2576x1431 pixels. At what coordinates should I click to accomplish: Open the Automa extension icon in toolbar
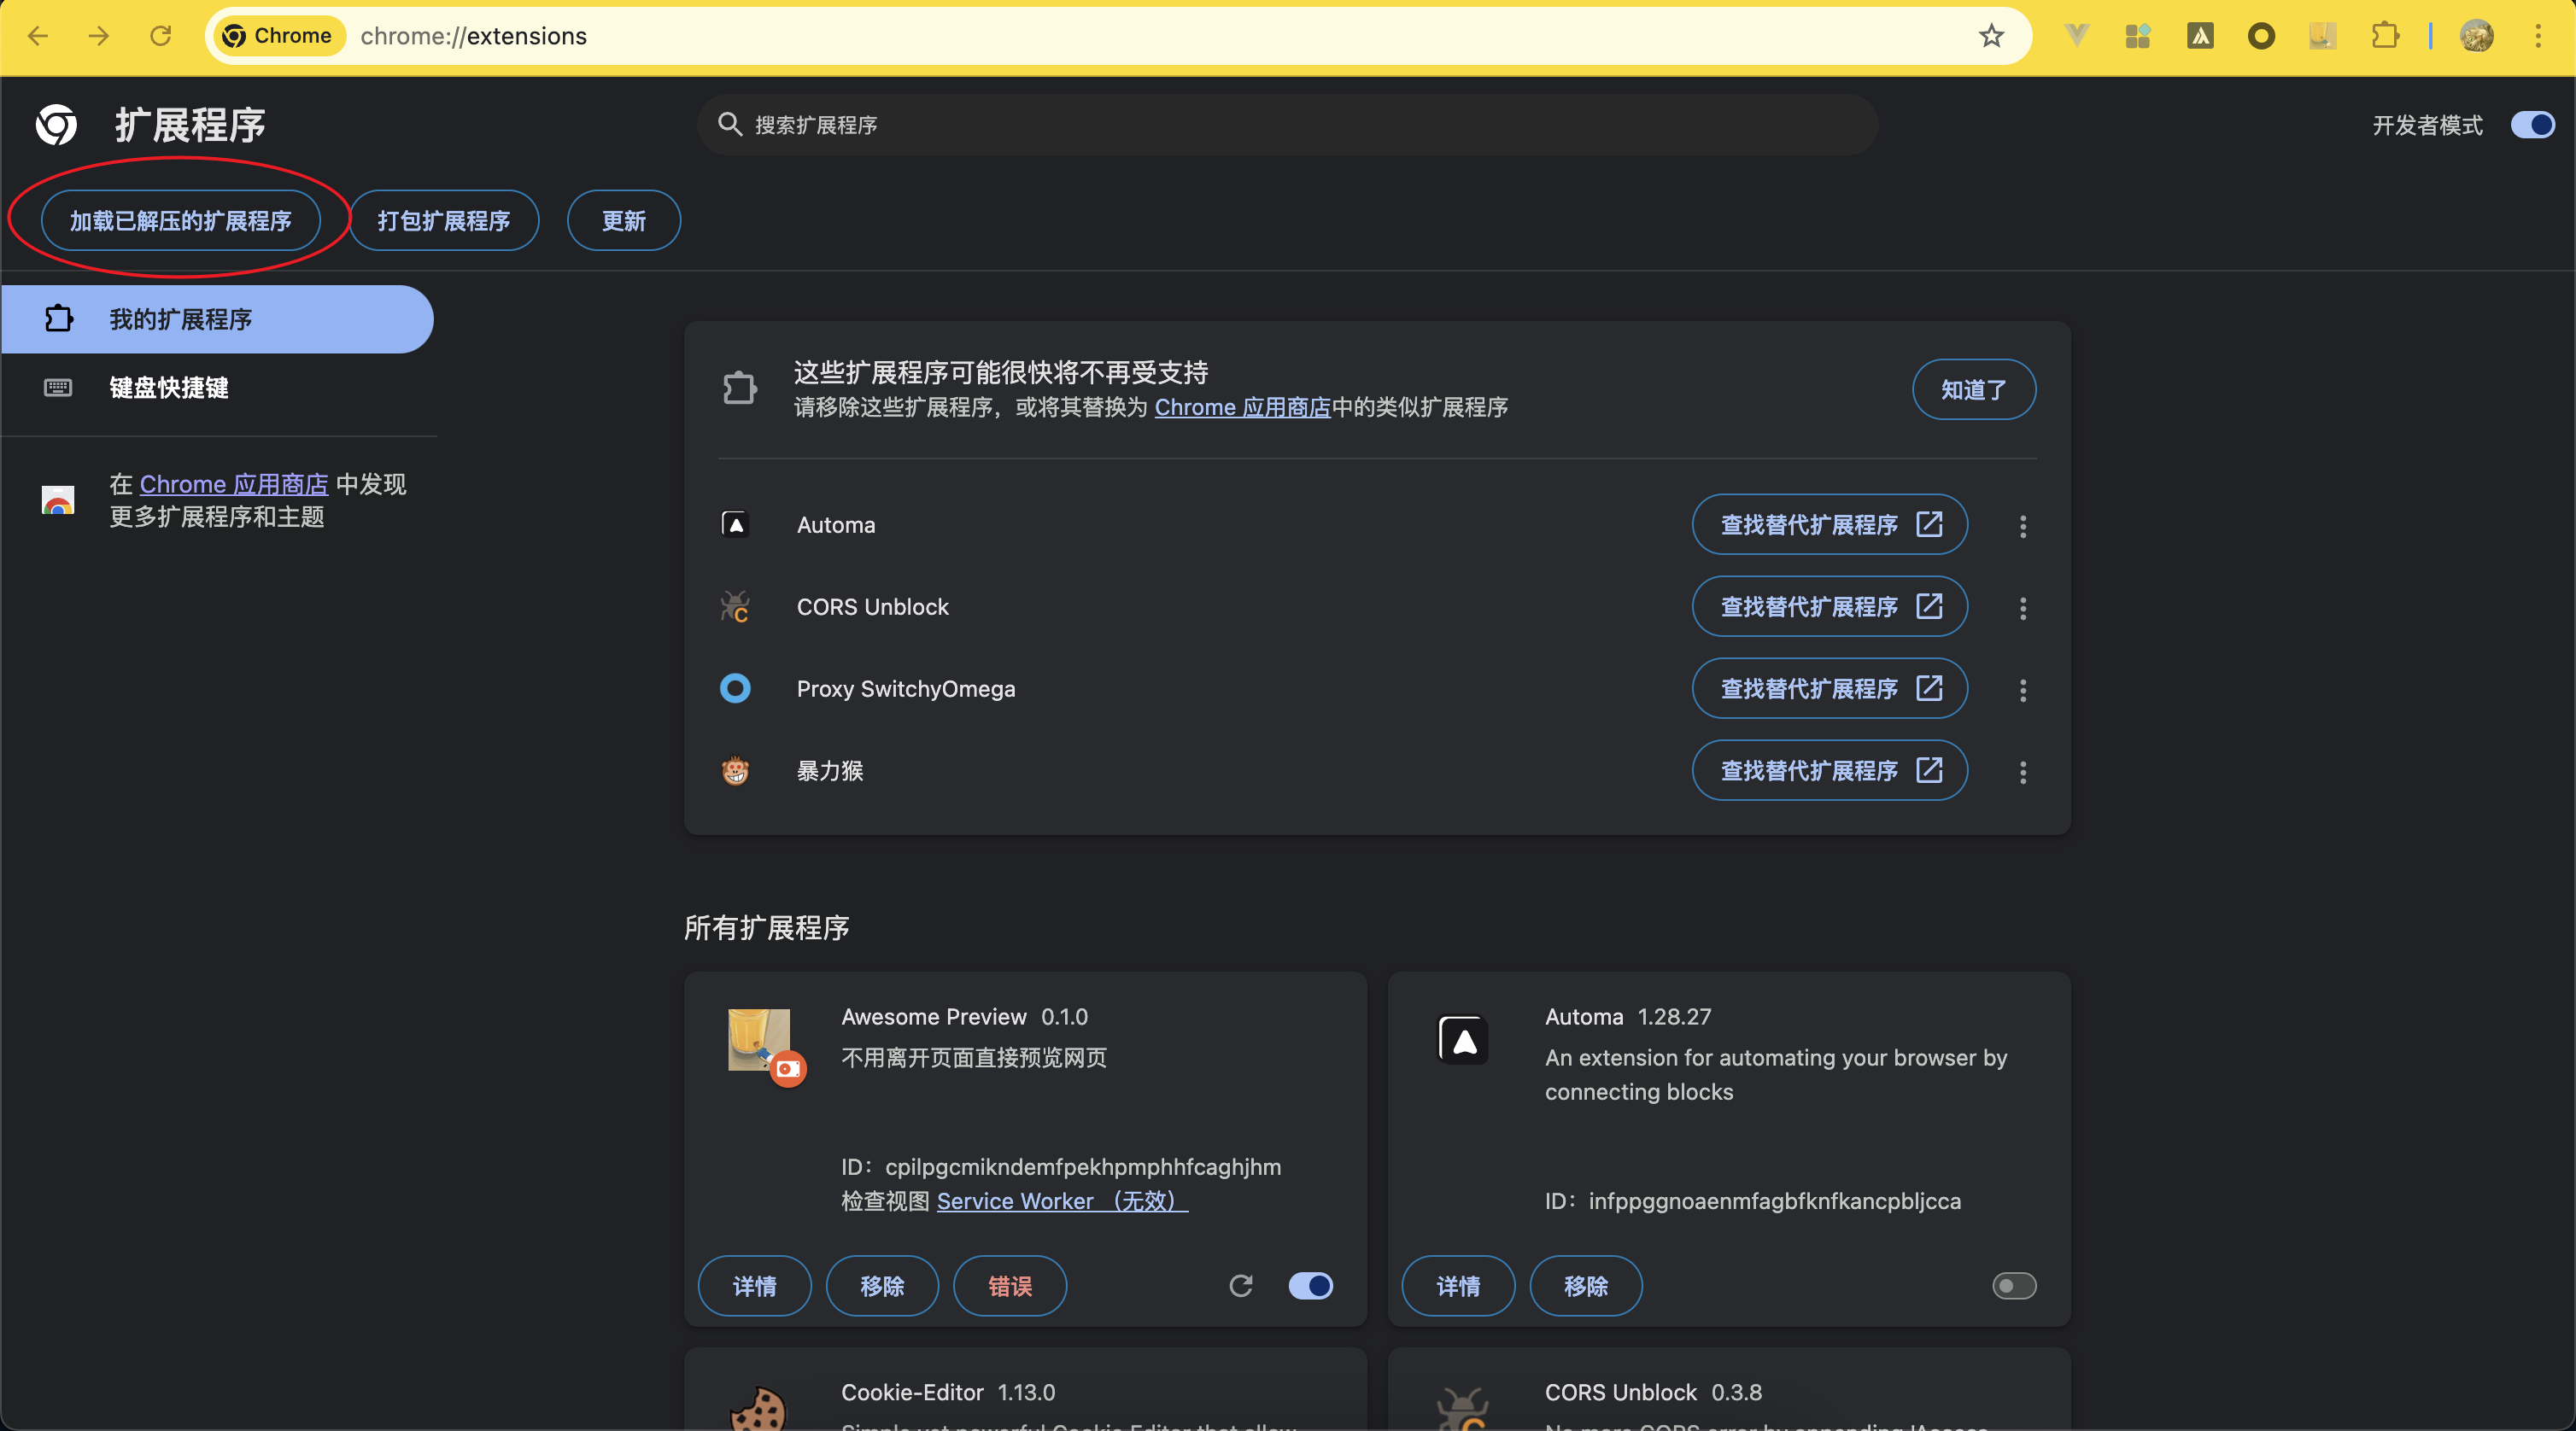click(2199, 36)
